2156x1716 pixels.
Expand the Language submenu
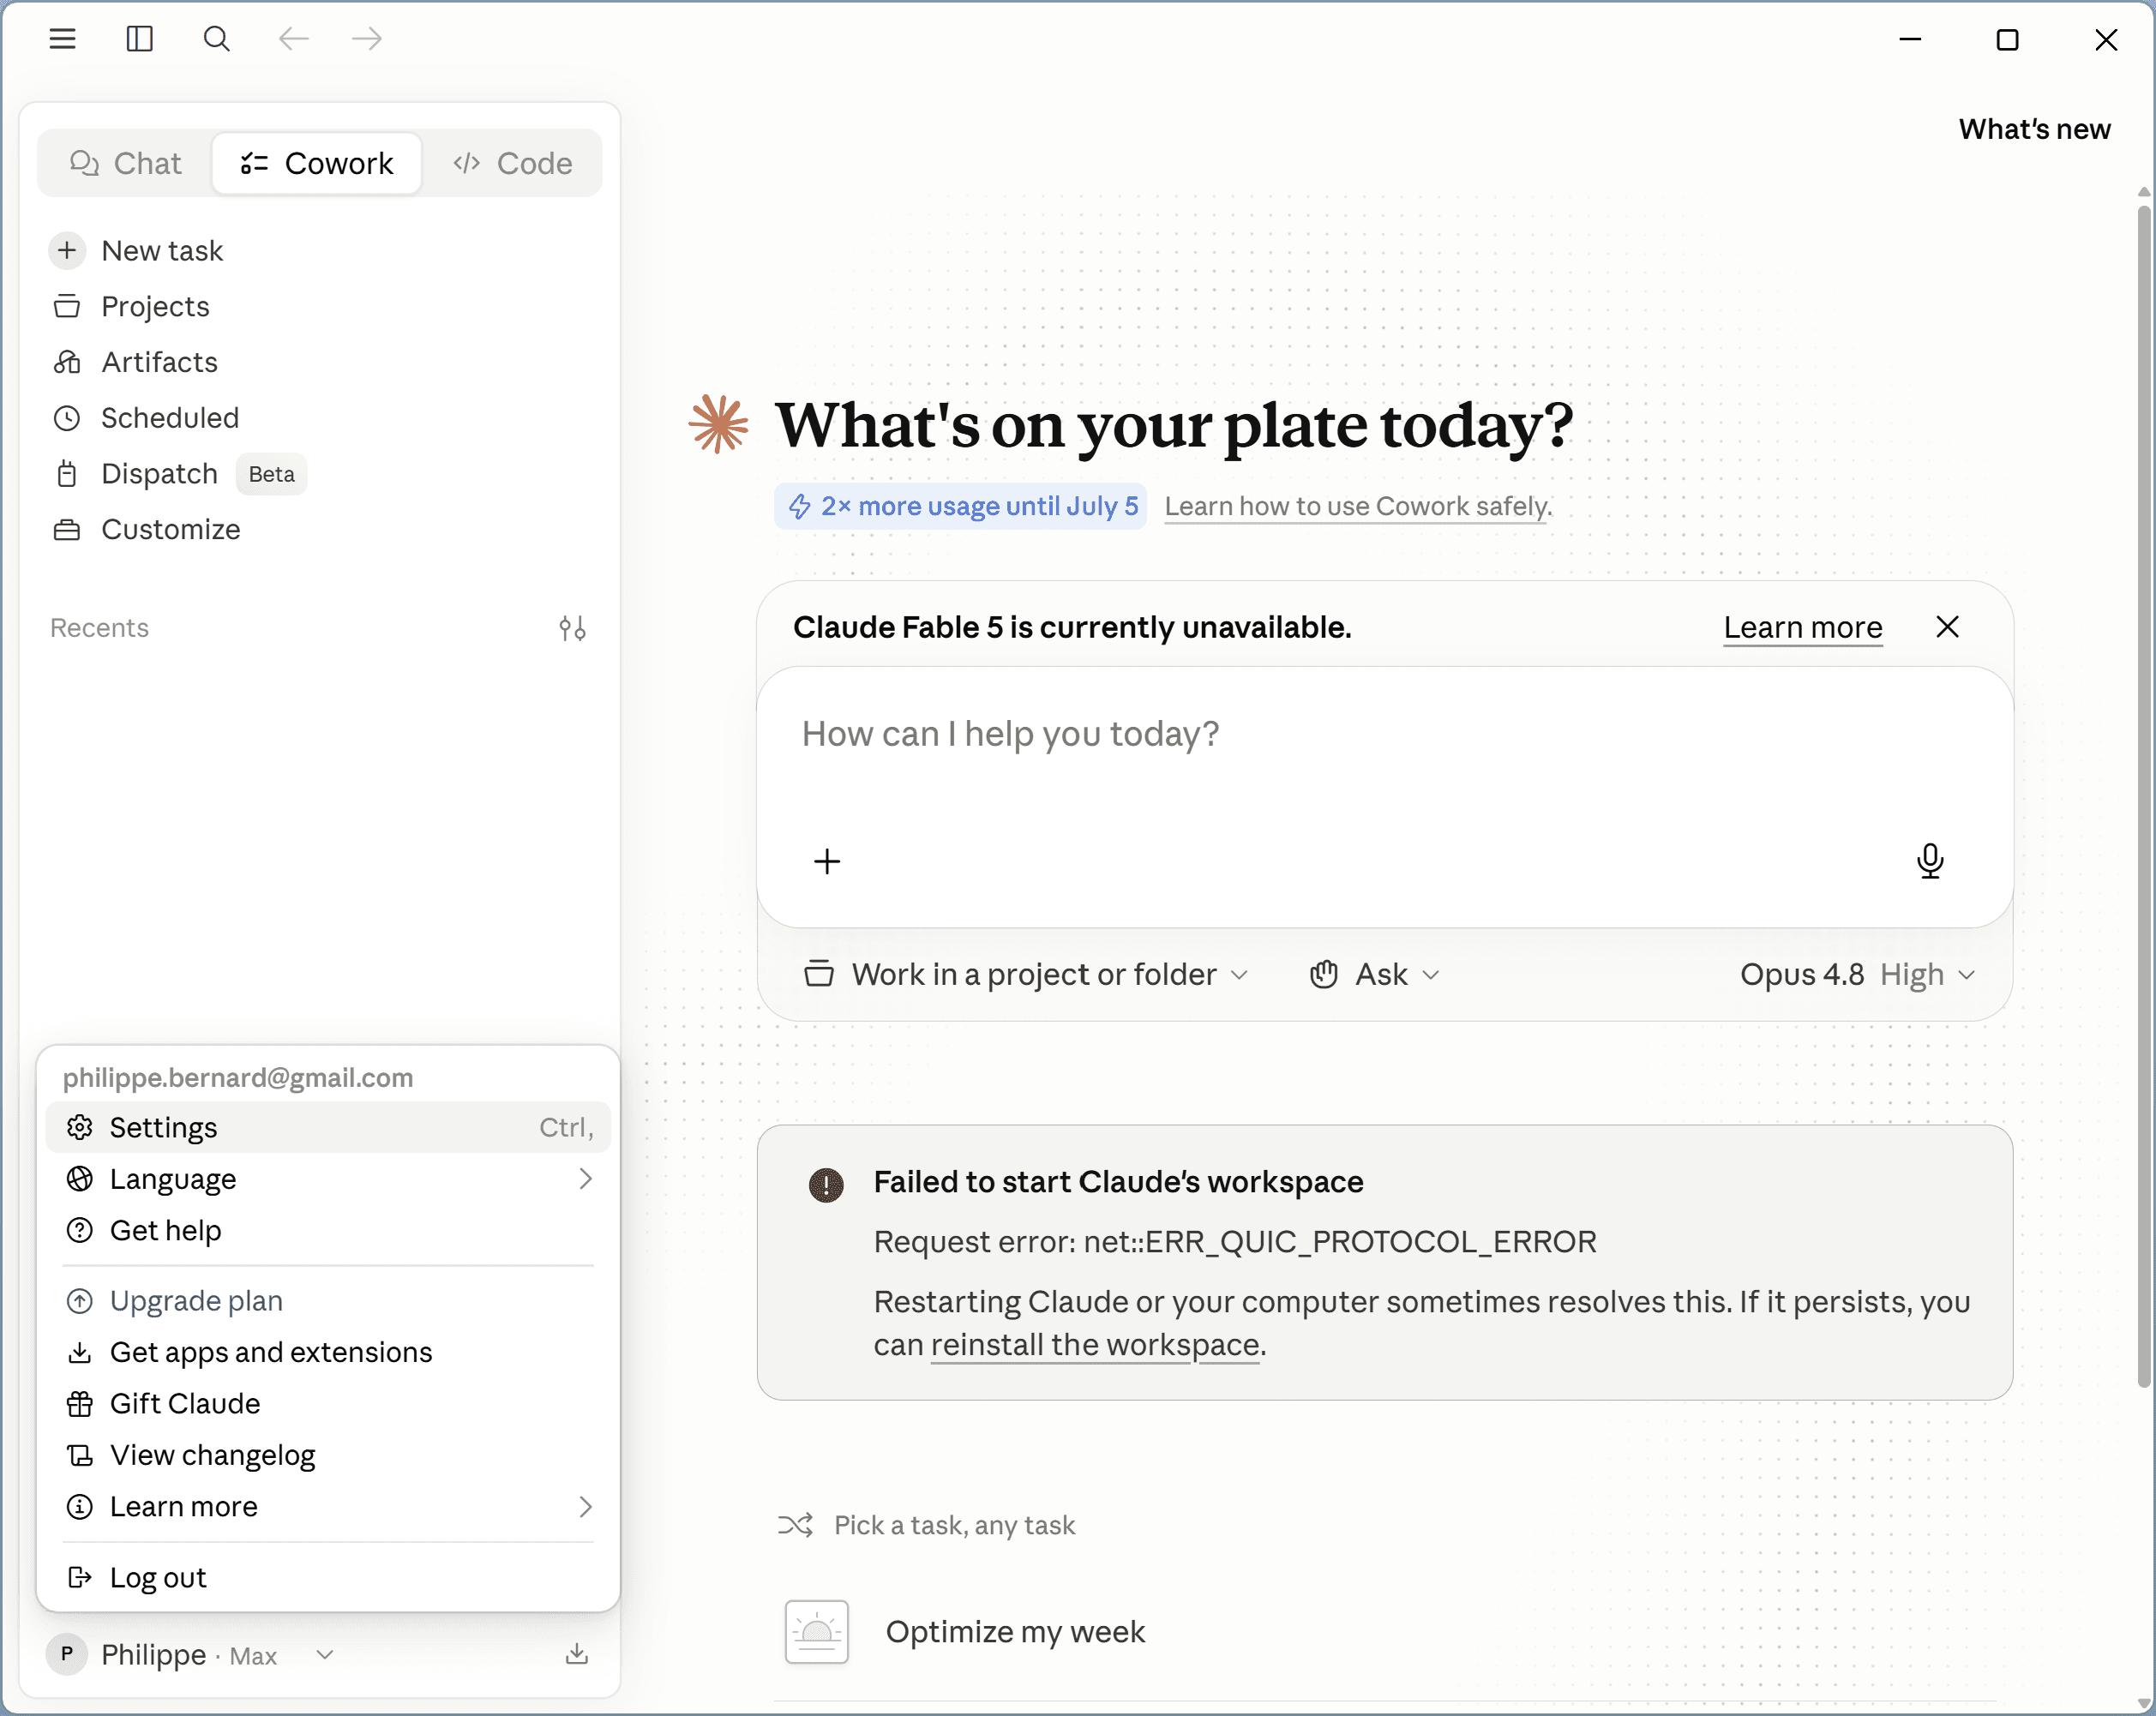pyautogui.click(x=328, y=1179)
